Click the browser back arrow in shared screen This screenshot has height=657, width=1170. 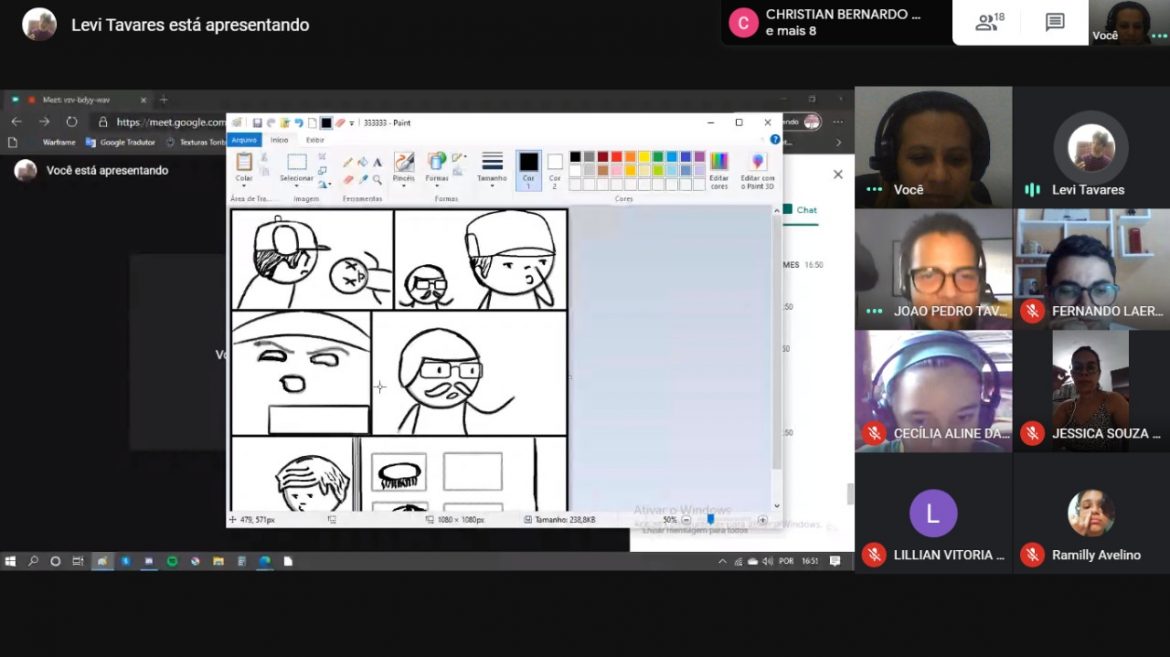pyautogui.click(x=16, y=122)
